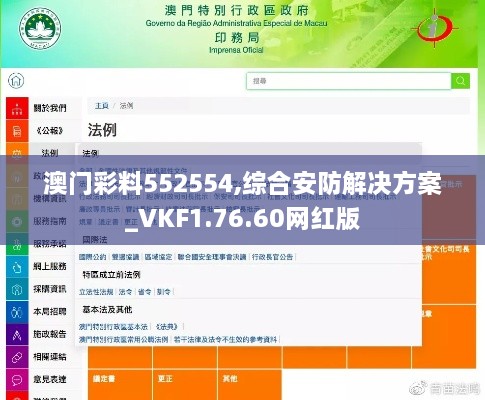Select 法例 in the sidebar
The image size is (485, 400).
50,153
